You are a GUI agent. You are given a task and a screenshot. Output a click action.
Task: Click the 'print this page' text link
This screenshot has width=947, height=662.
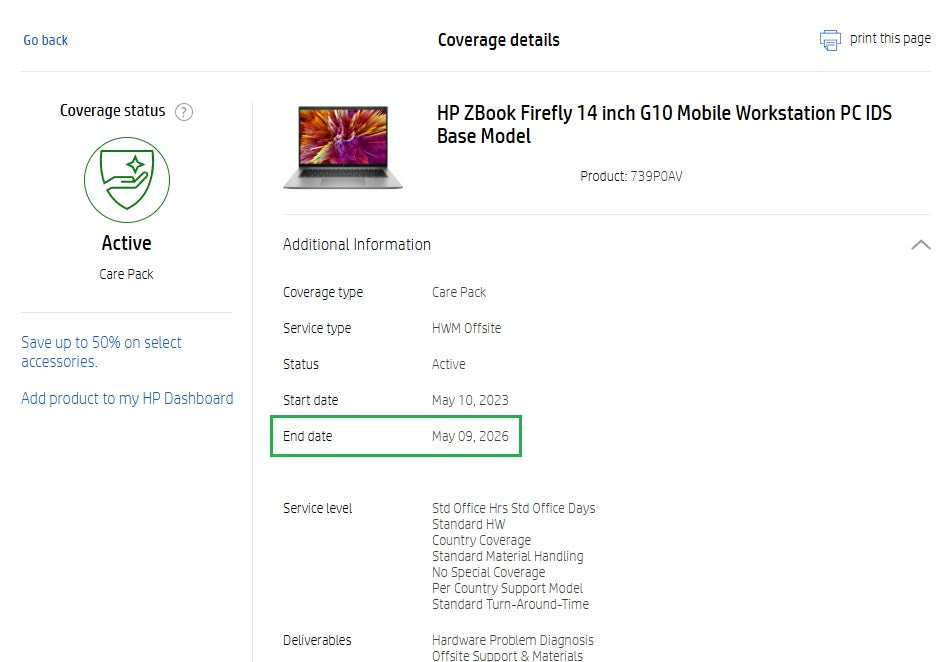pos(890,39)
